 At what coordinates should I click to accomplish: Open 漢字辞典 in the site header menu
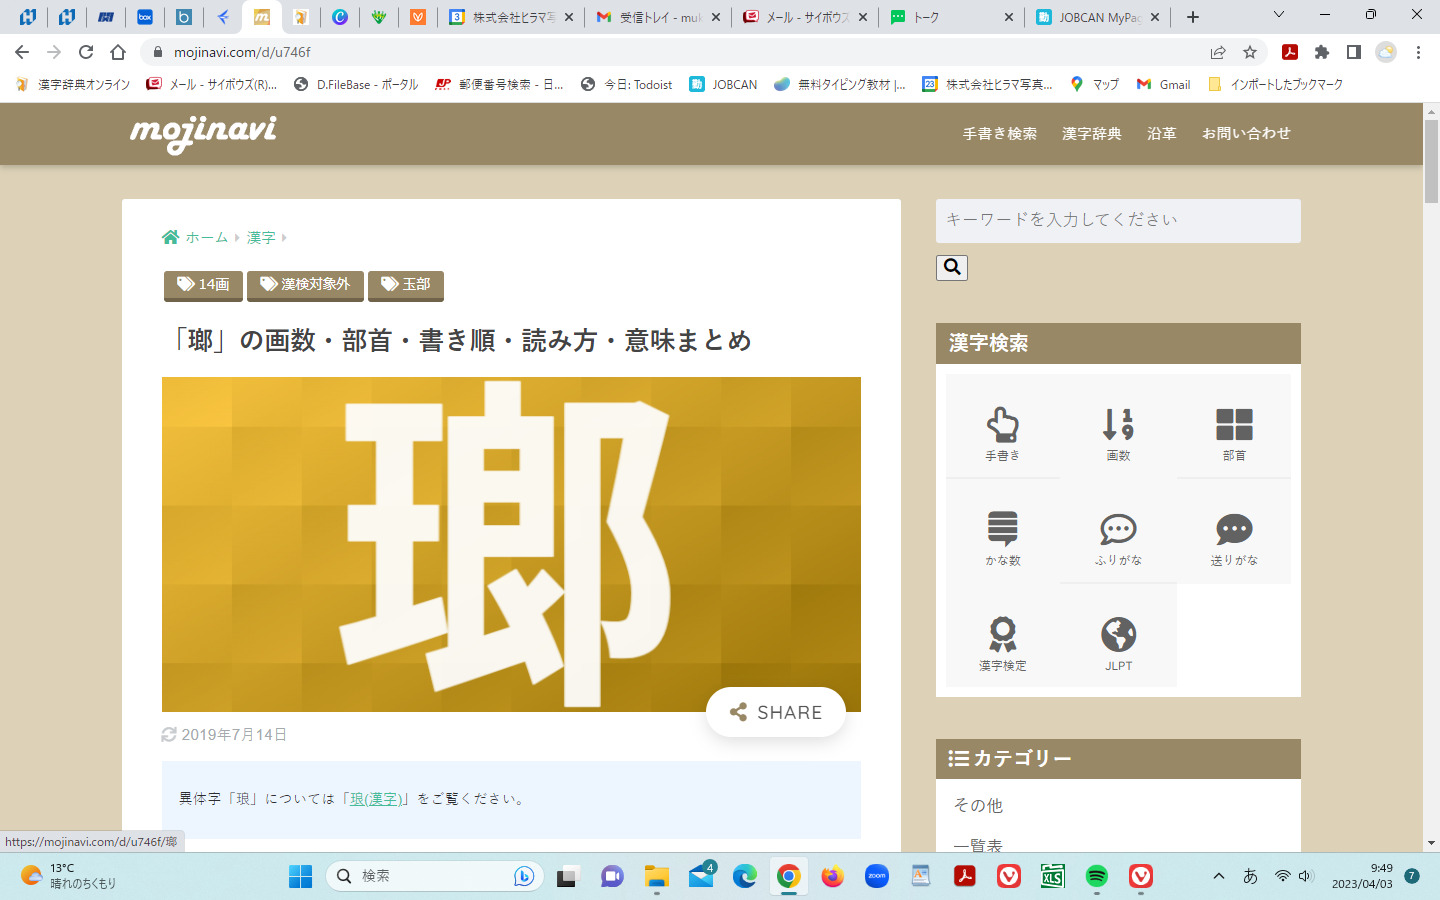point(1091,133)
